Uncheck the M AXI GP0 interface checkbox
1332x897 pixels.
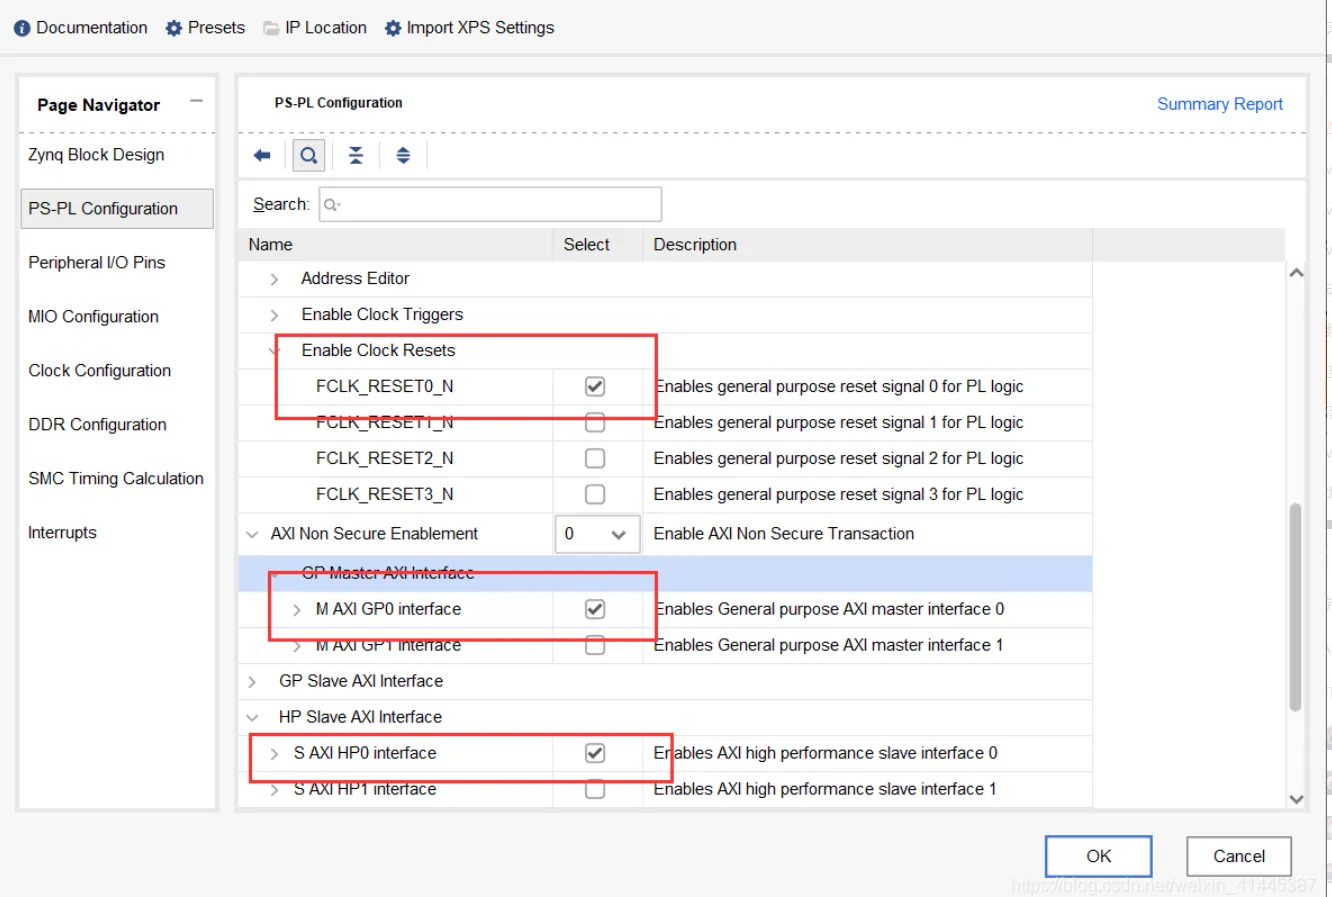pyautogui.click(x=595, y=609)
